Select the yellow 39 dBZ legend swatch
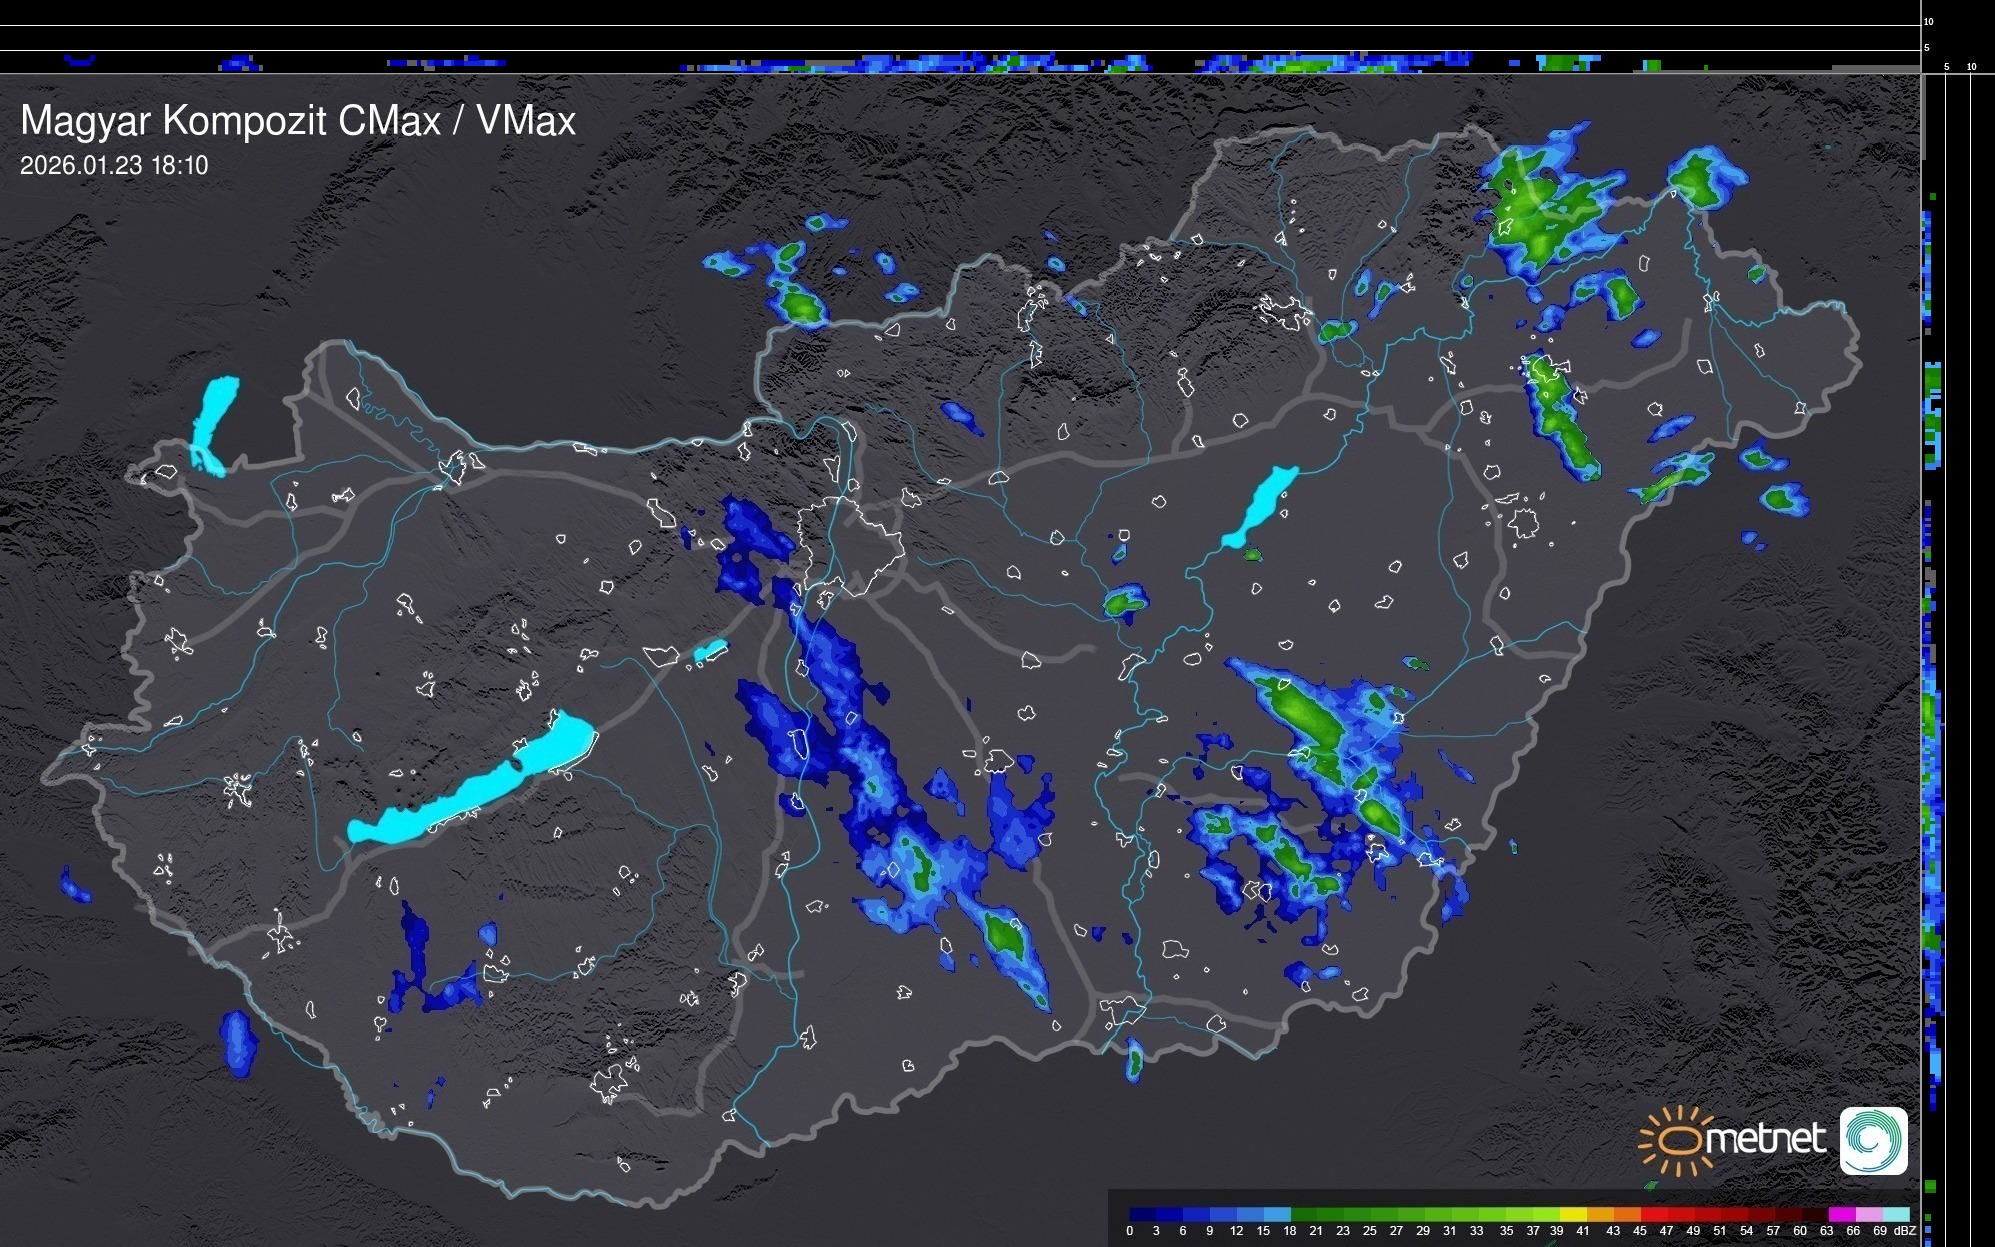The height and width of the screenshot is (1247, 1995). 1573,1214
